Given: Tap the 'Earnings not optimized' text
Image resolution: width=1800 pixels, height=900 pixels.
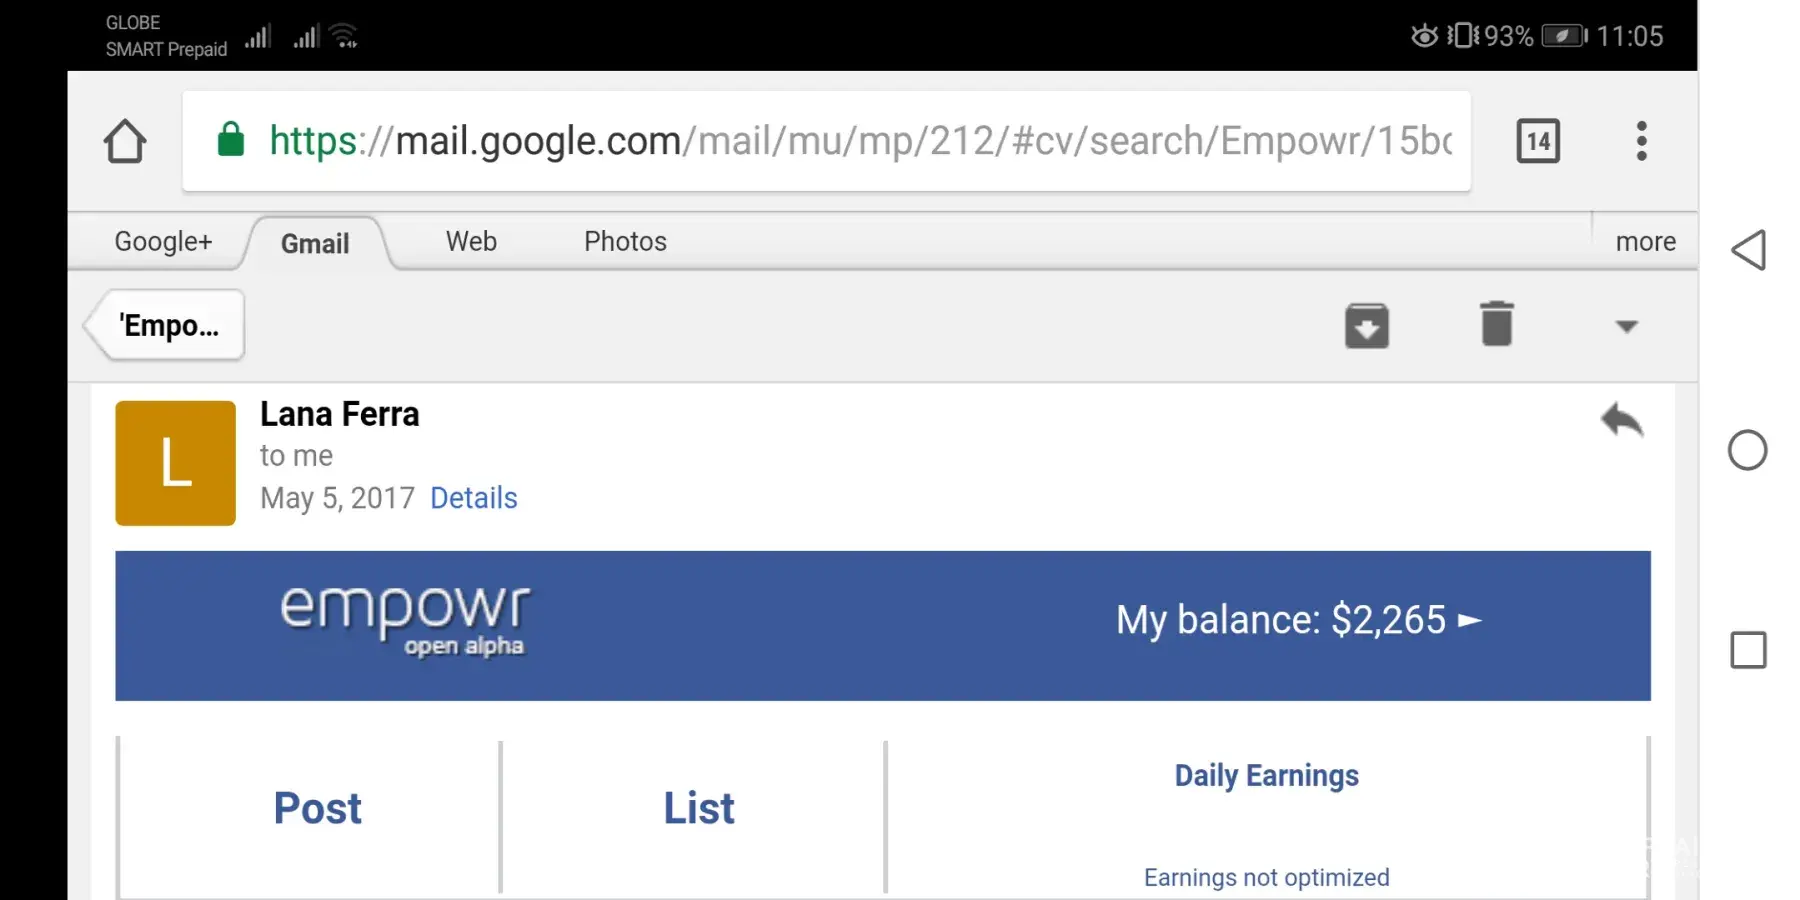Looking at the screenshot, I should (x=1266, y=877).
